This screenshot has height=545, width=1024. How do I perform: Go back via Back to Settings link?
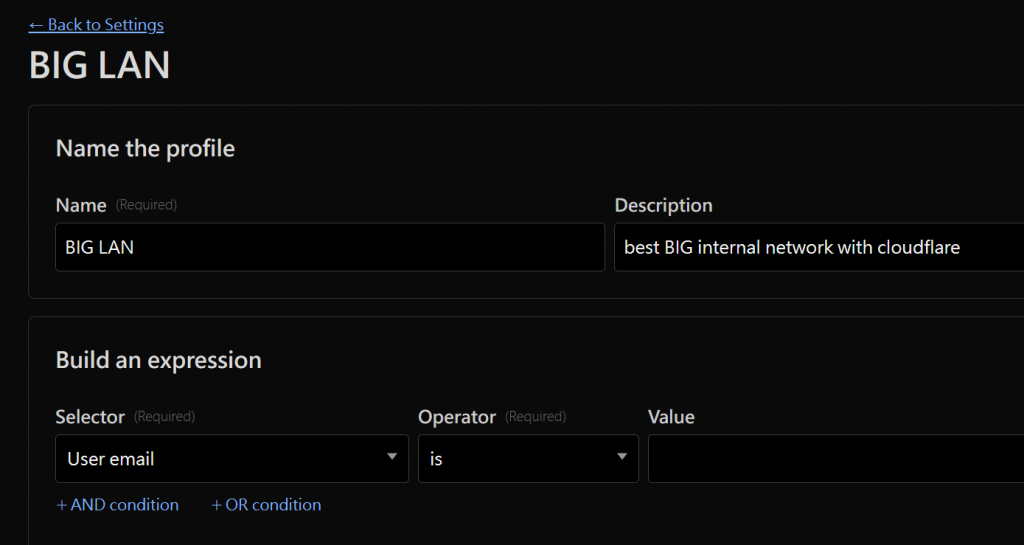tap(96, 25)
